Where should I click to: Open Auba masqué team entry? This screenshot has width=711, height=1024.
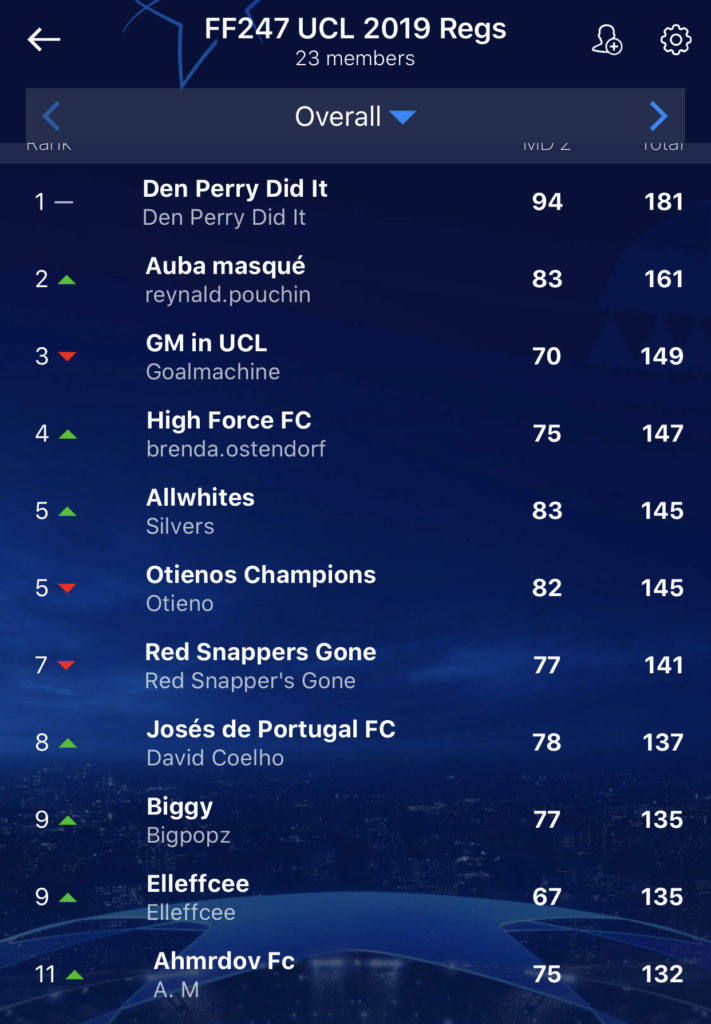(355, 280)
